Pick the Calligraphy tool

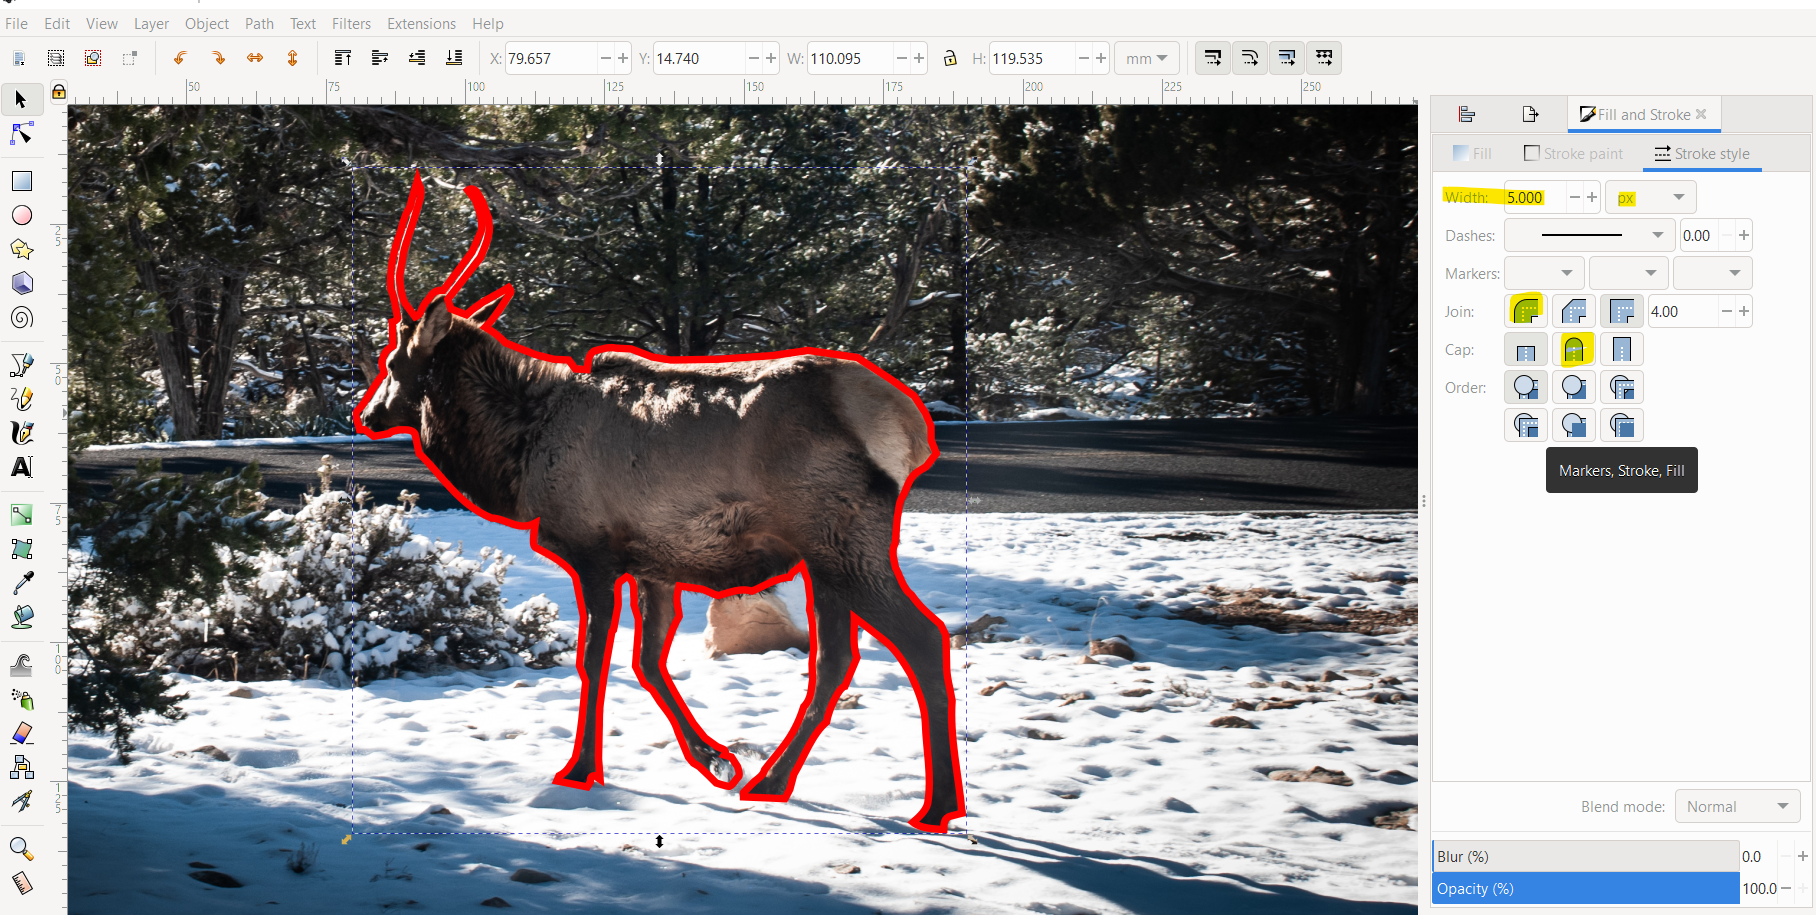pos(21,433)
